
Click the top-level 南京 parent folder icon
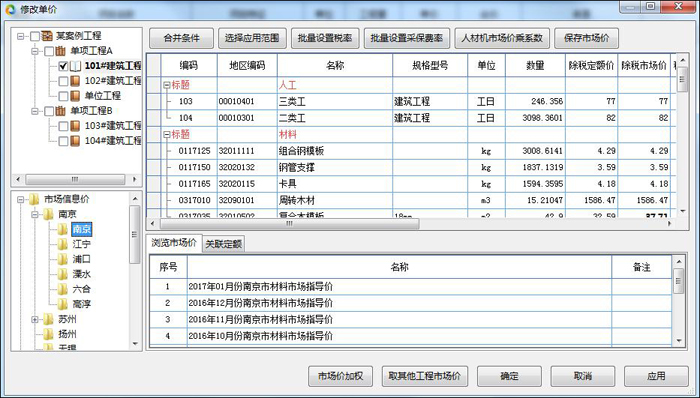tap(49, 214)
